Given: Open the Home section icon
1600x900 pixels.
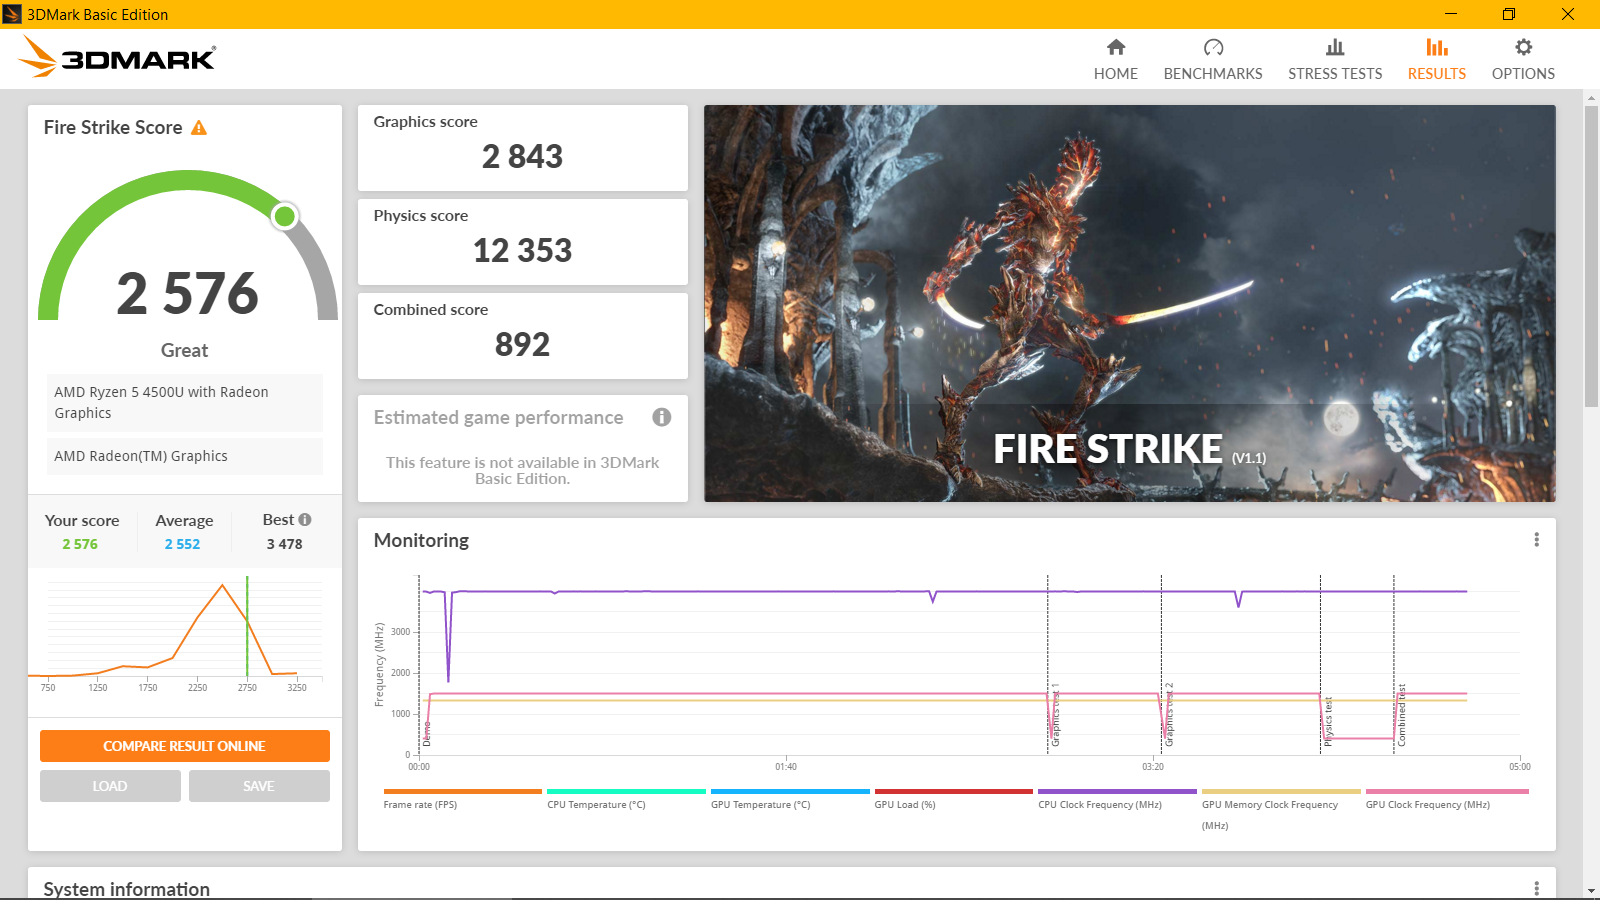Looking at the screenshot, I should click(1116, 47).
